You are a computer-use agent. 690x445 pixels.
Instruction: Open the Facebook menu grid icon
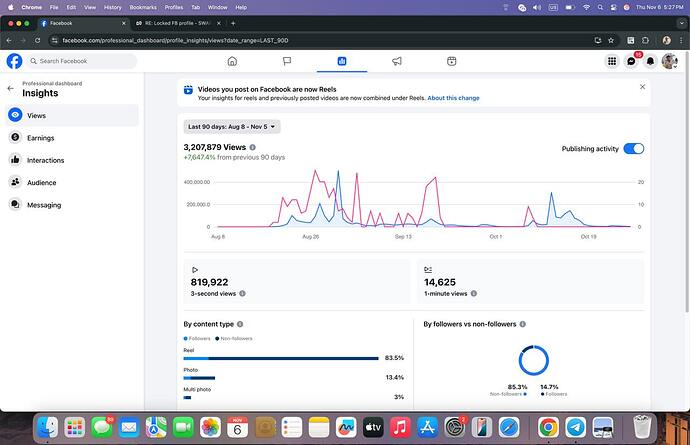click(612, 61)
